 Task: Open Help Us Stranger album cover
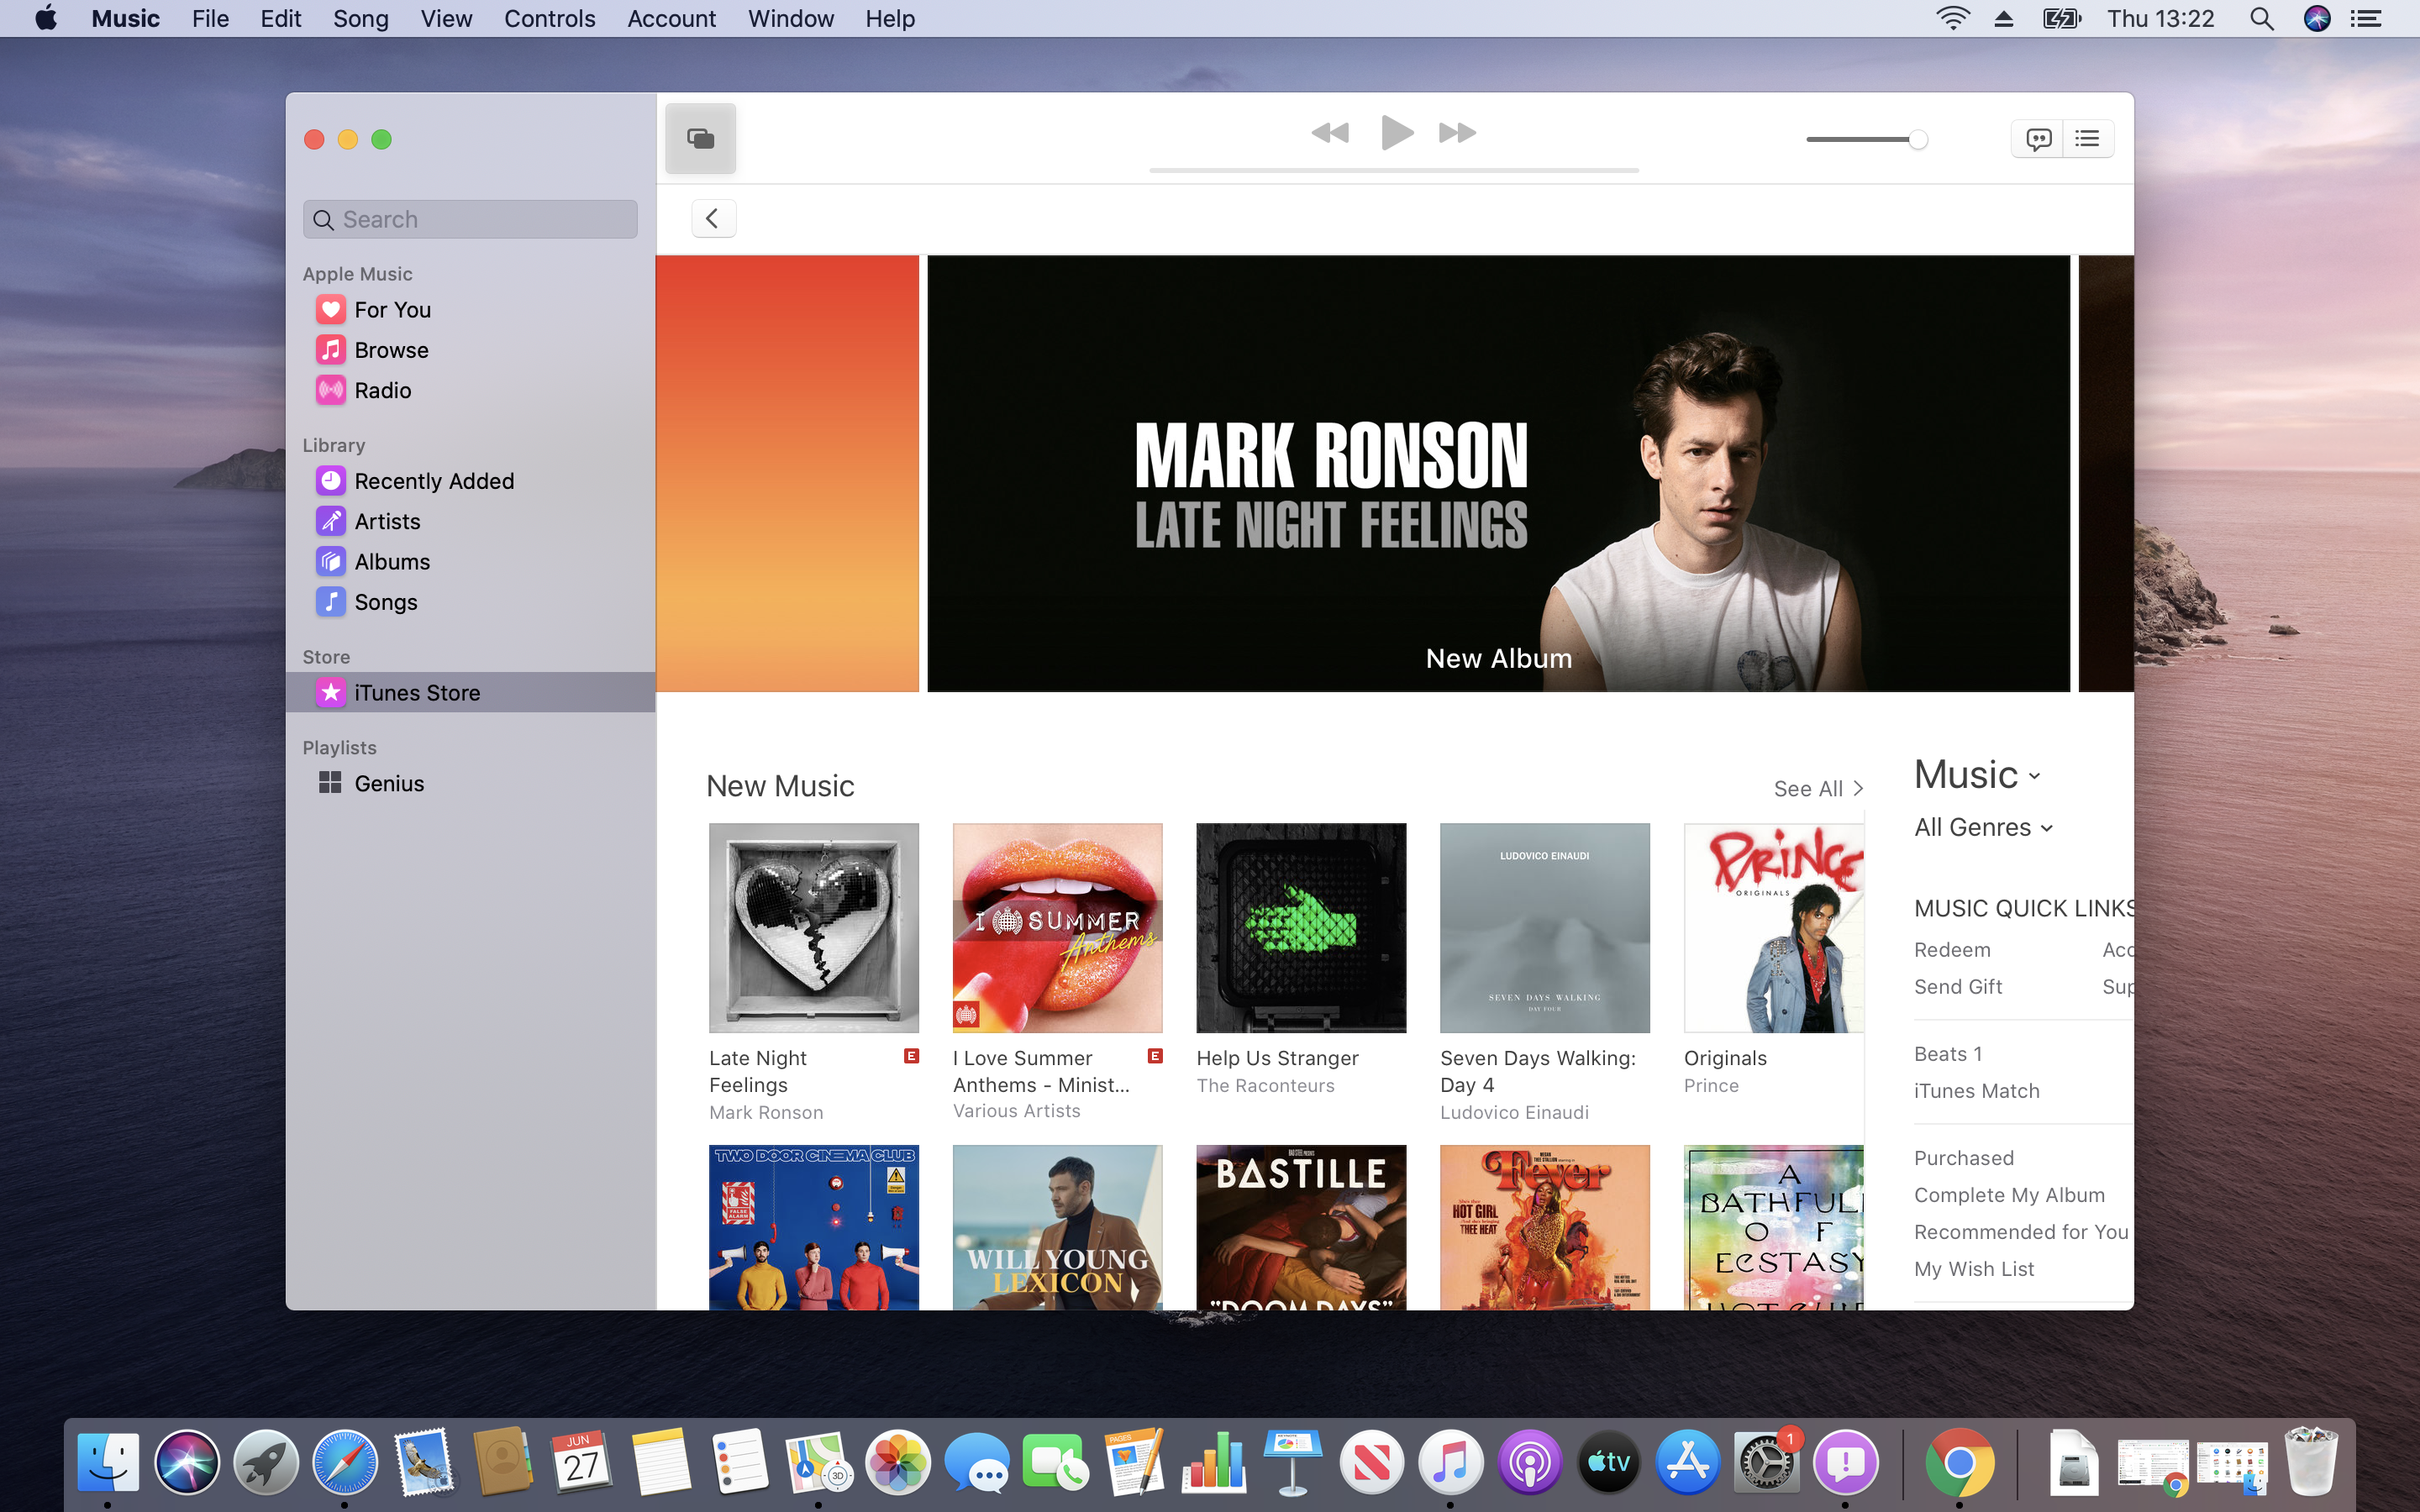coord(1301,928)
